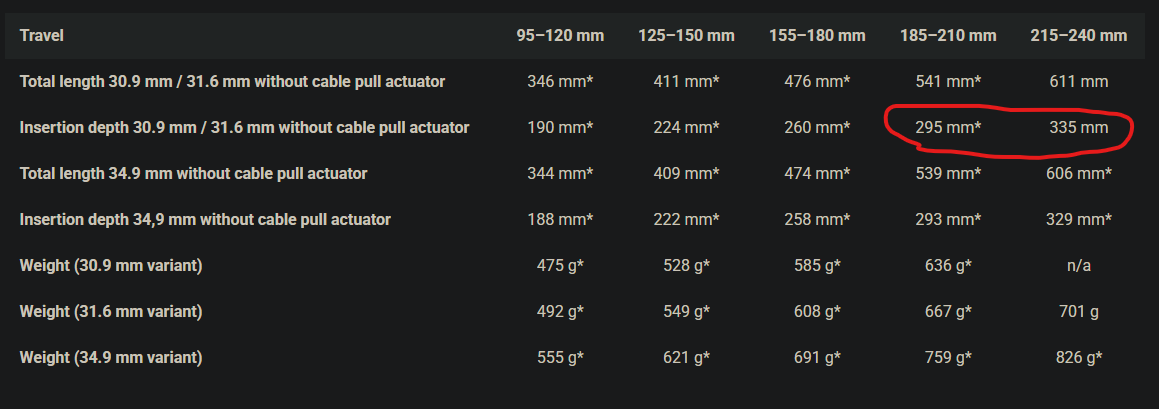Click the Total length 30.9 mm row label
The height and width of the screenshot is (409, 1159).
tap(232, 81)
